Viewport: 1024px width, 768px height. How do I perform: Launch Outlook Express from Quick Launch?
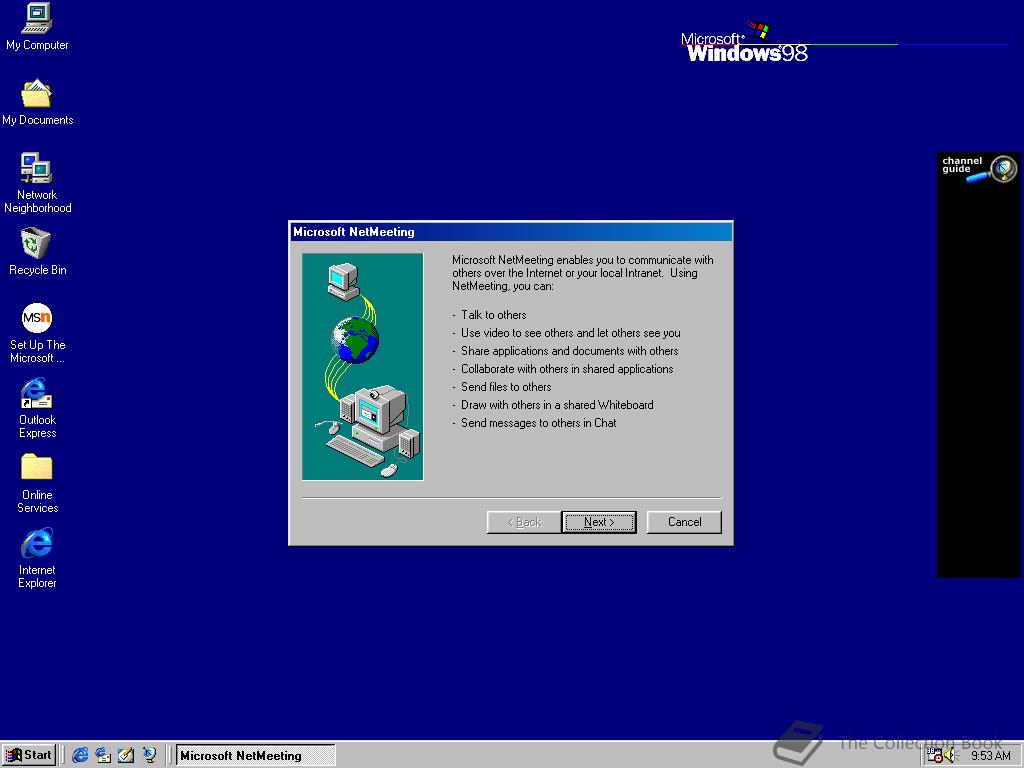pos(103,755)
